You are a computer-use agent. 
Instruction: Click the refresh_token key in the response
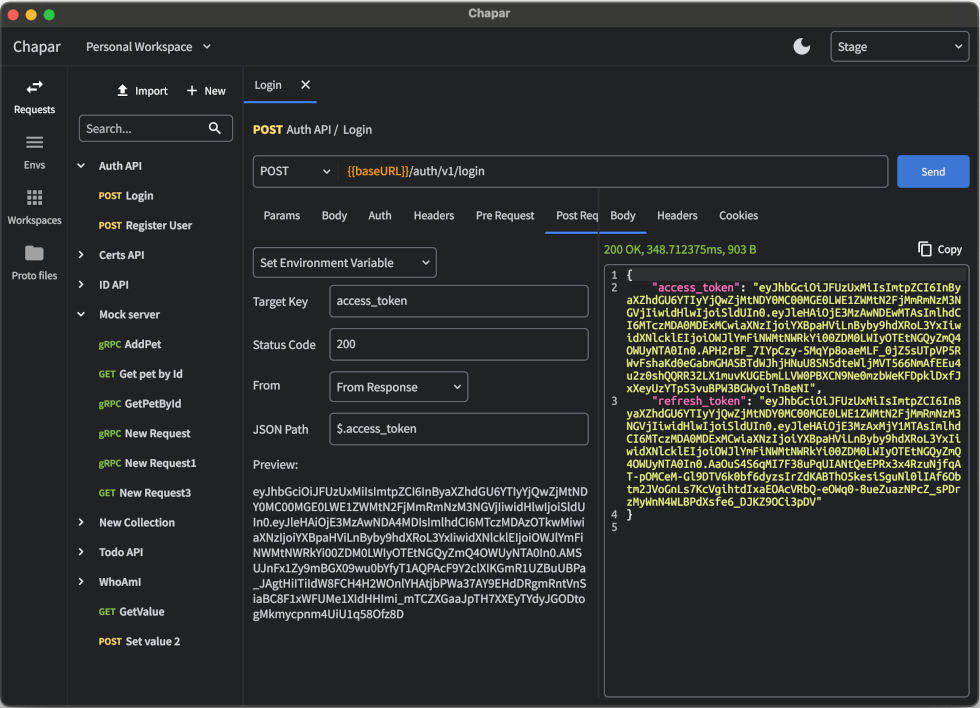(698, 401)
